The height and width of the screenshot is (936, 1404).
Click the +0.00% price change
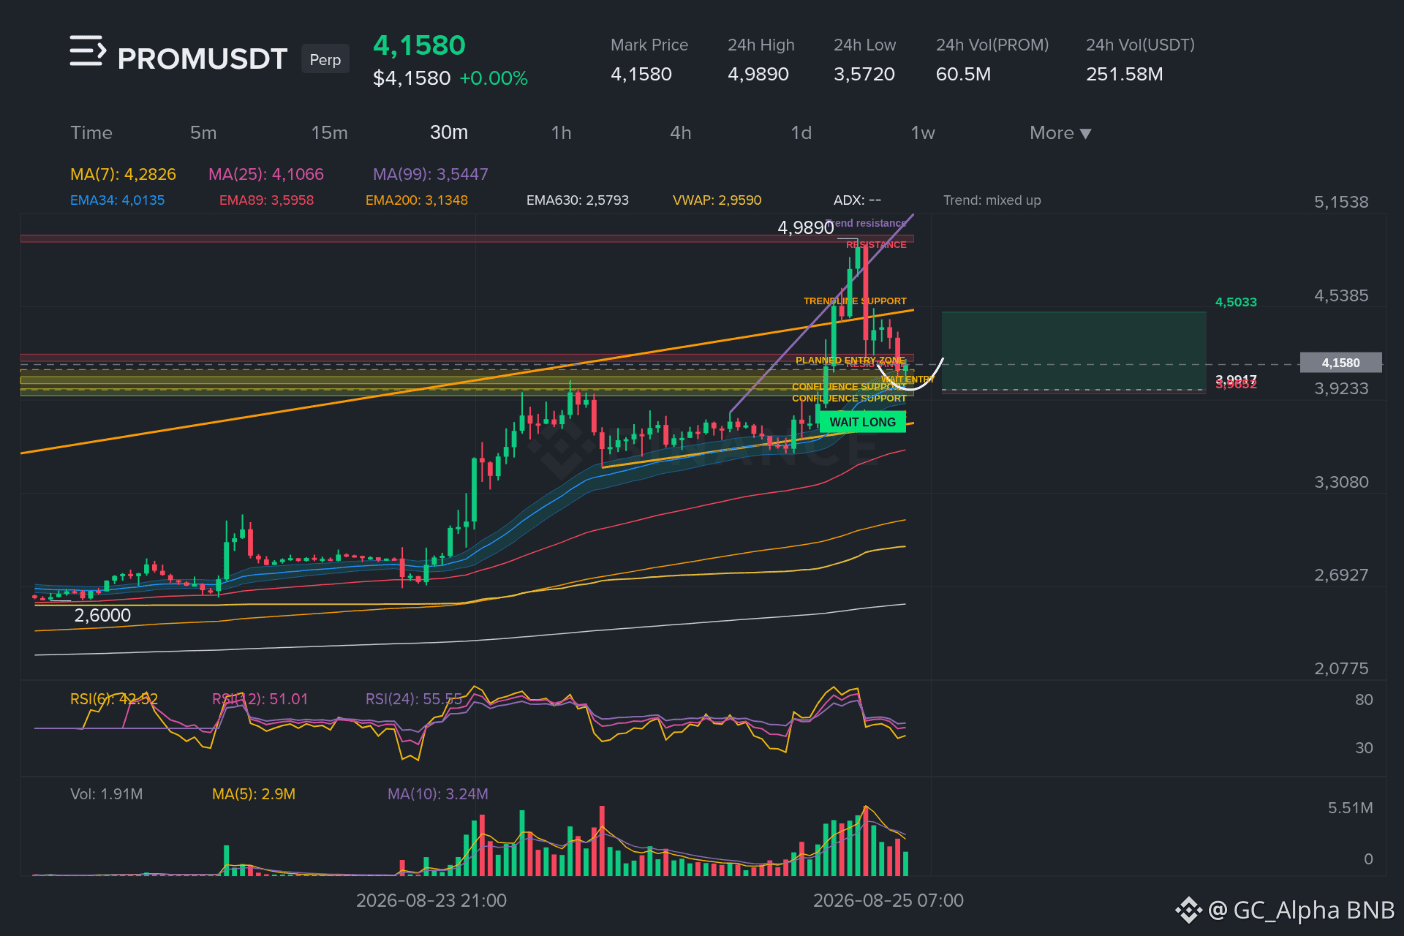point(493,78)
